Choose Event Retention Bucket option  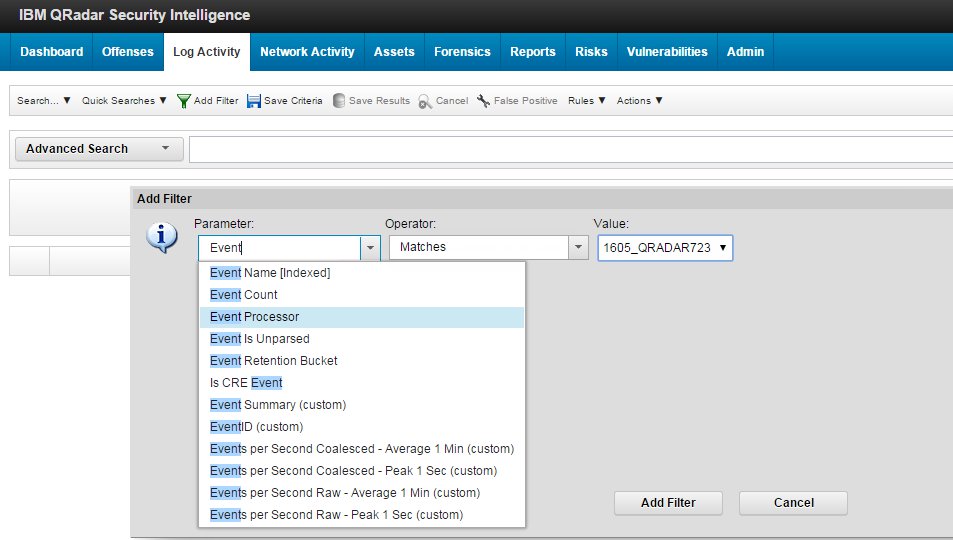click(x=362, y=361)
